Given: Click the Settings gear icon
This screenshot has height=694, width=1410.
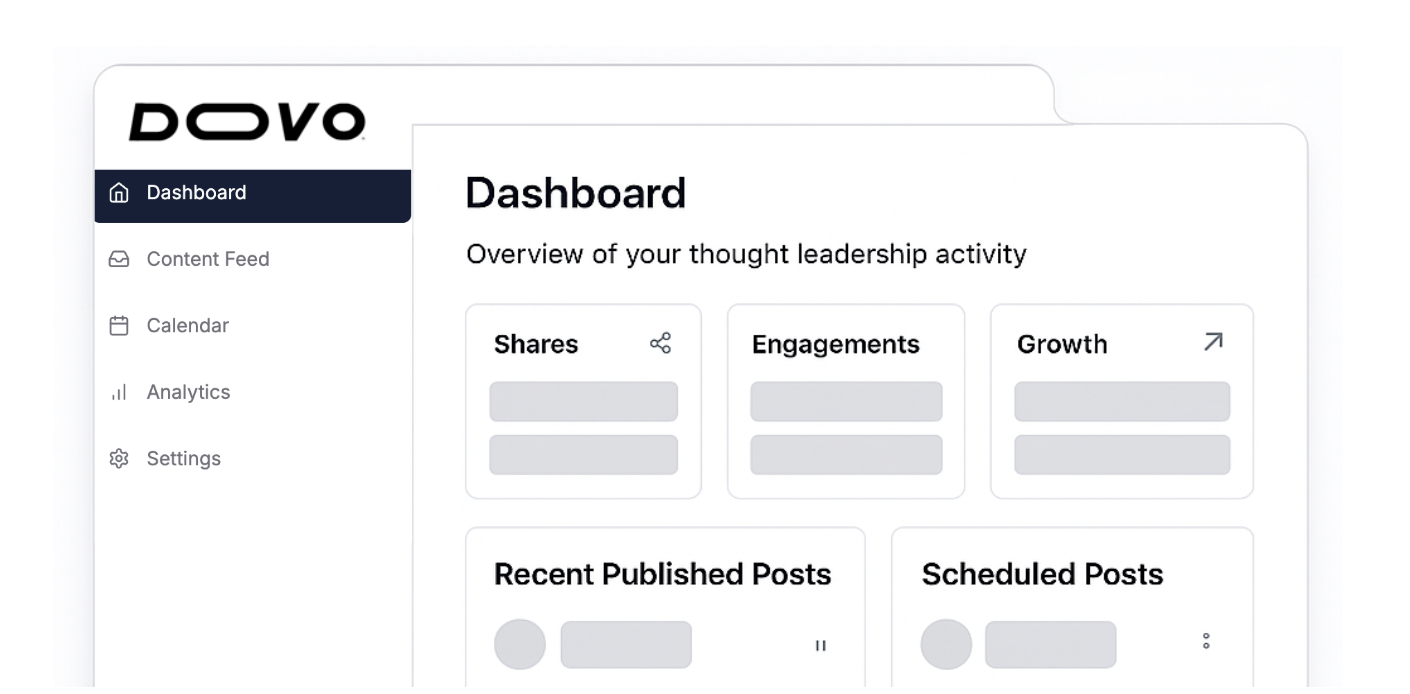Looking at the screenshot, I should coord(119,457).
